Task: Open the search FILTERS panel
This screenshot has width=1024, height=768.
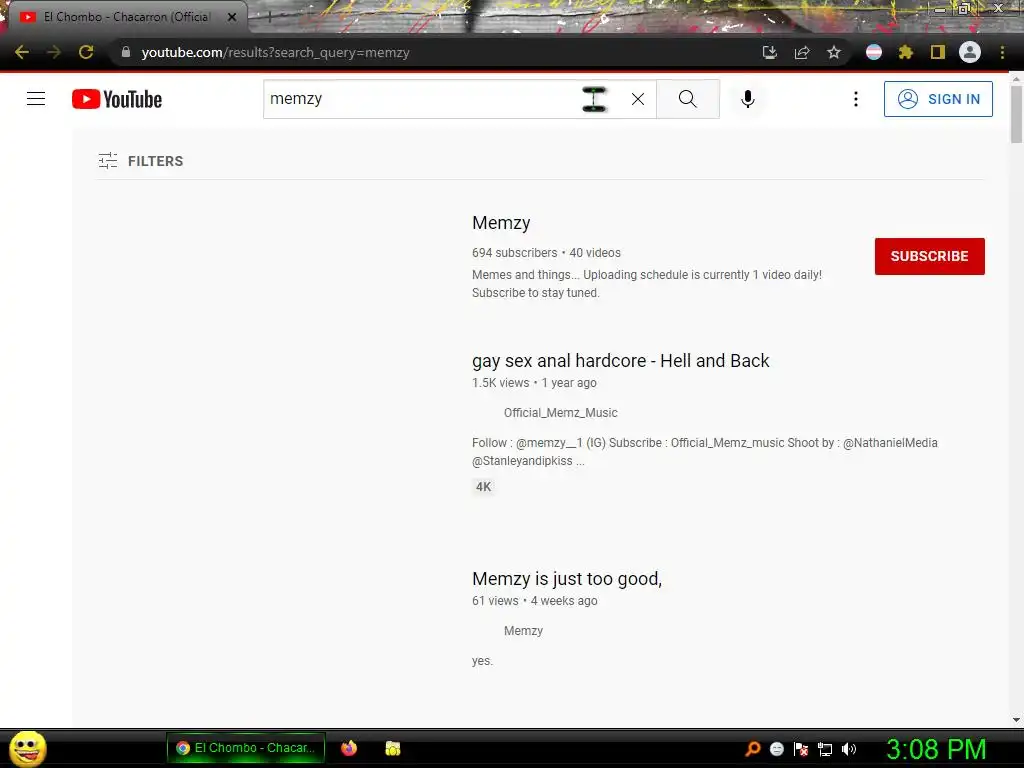Action: point(140,161)
